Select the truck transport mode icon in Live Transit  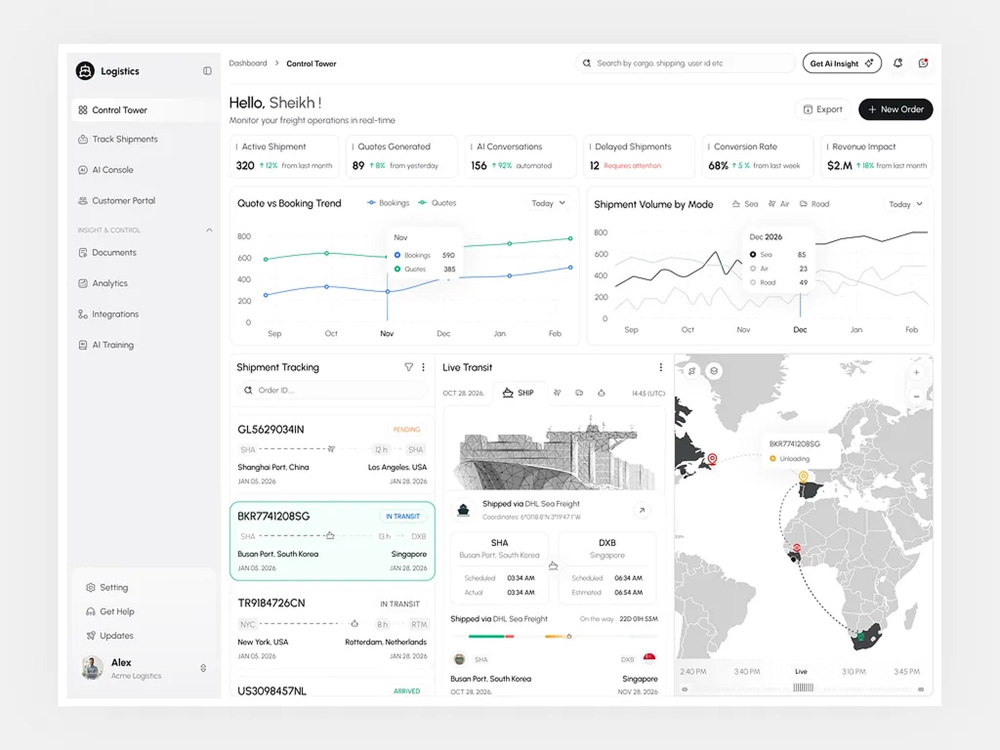(579, 393)
